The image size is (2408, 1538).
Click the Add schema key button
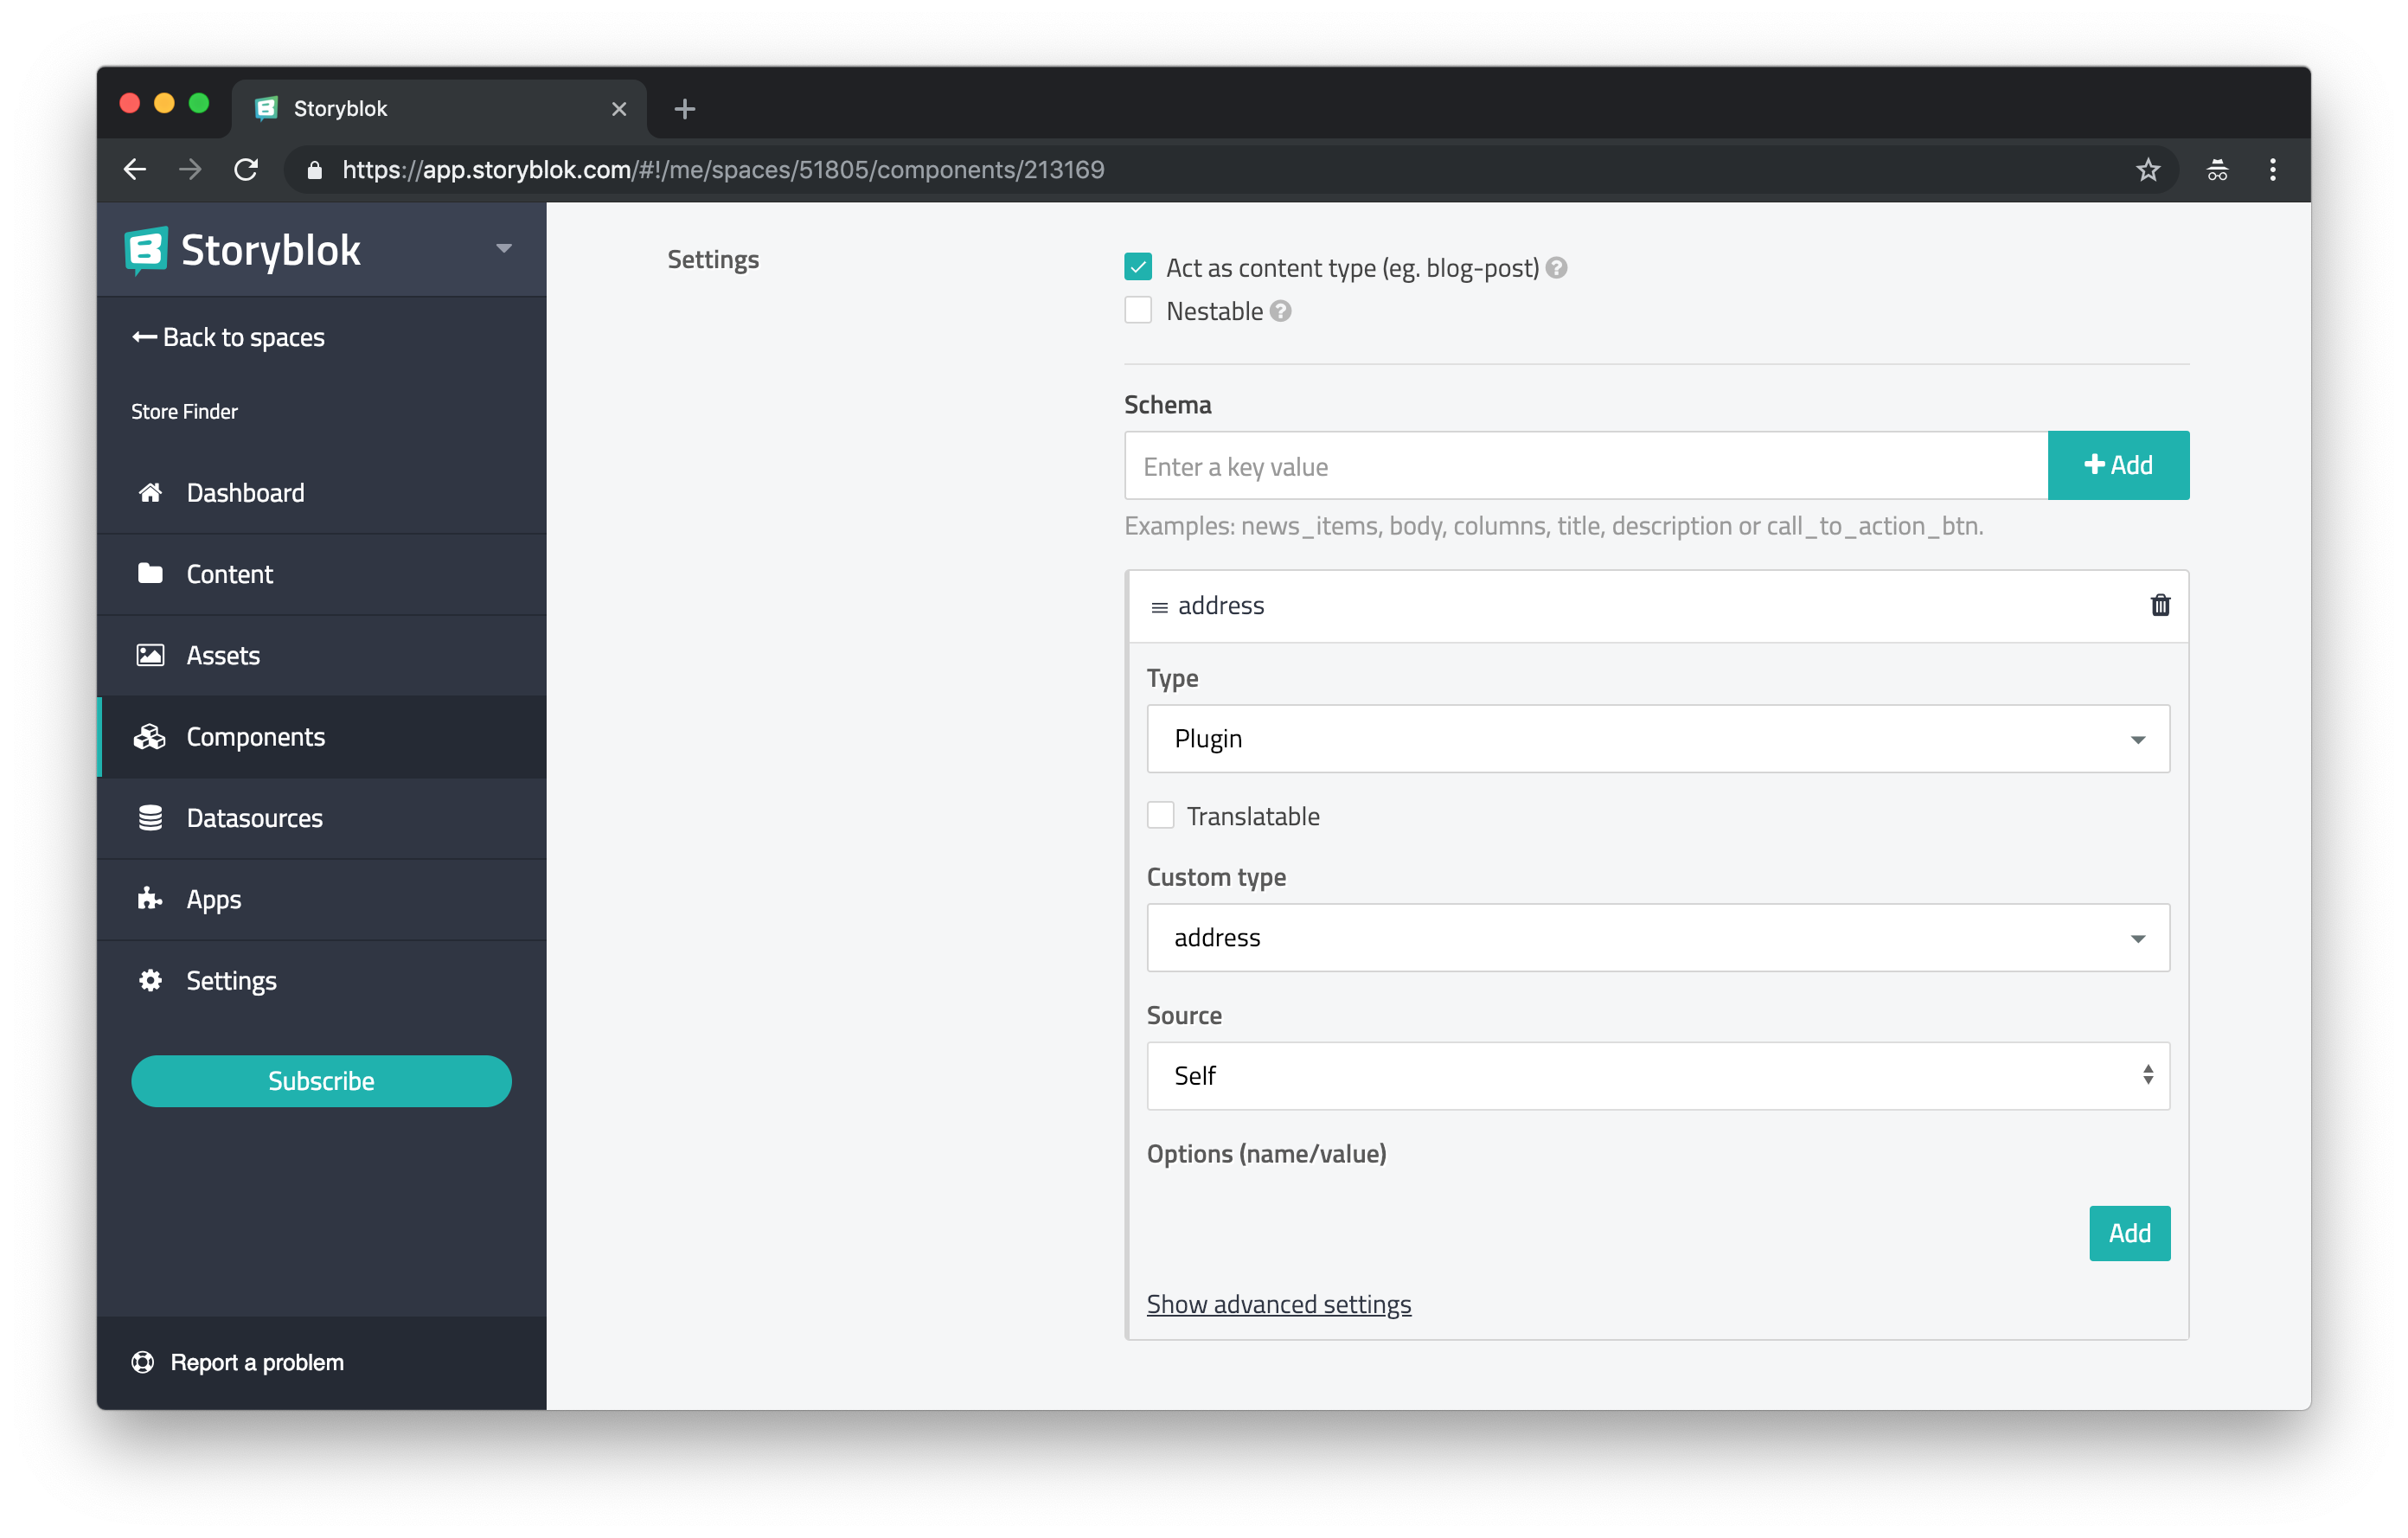click(2117, 465)
